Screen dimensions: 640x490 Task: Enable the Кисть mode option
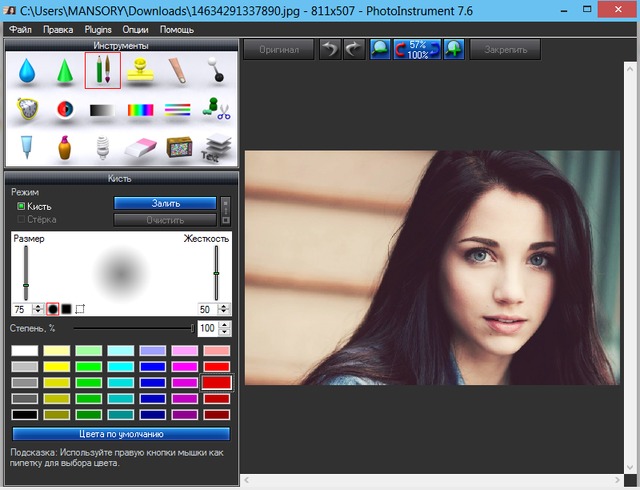(22, 206)
